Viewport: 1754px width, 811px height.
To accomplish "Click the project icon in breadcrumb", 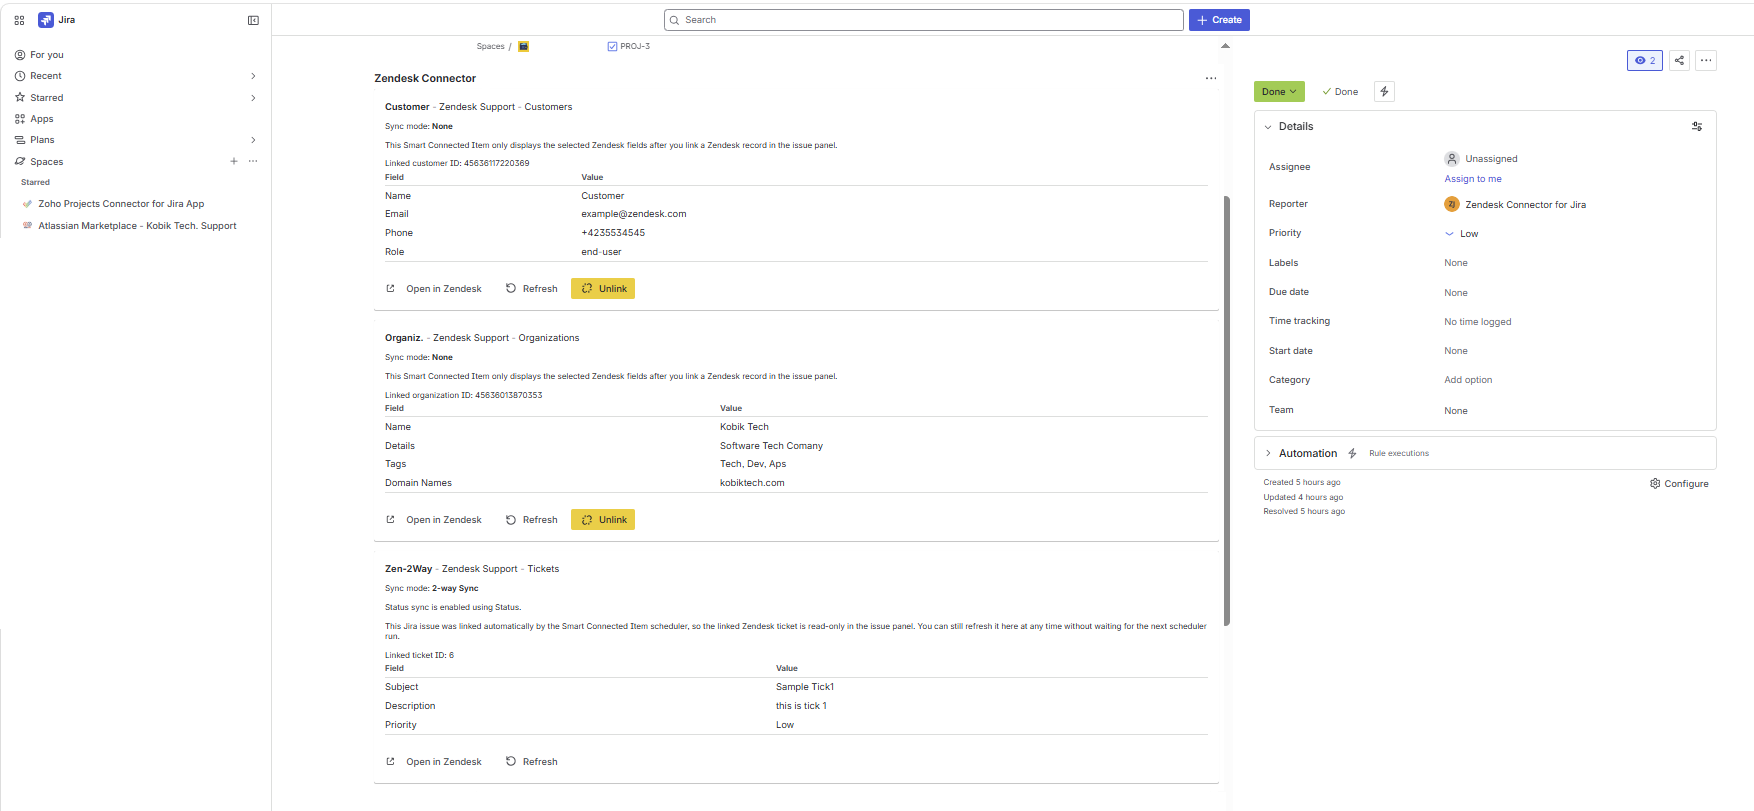I will click(523, 47).
